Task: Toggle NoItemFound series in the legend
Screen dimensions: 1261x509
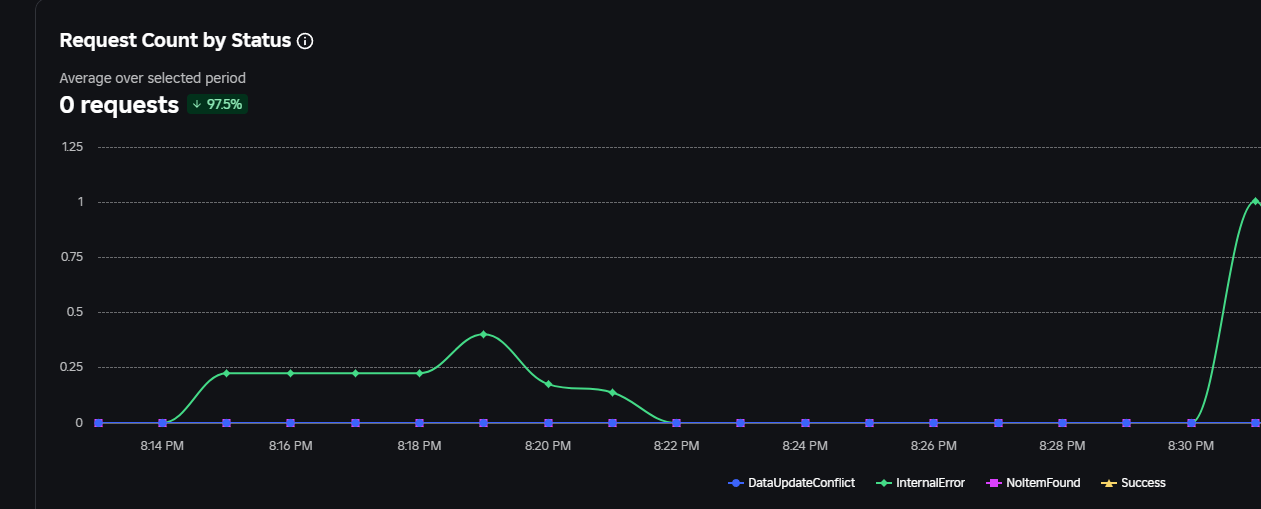Action: (x=1034, y=483)
